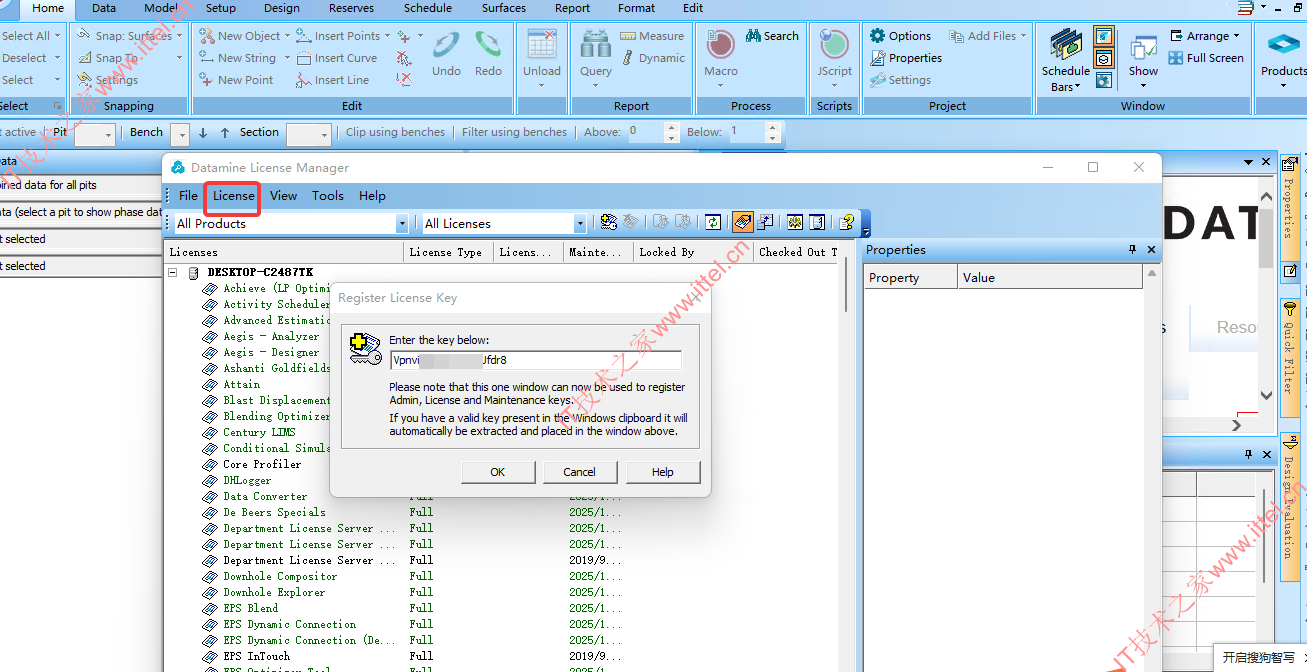Click OK in Register License Key dialog

pyautogui.click(x=497, y=472)
